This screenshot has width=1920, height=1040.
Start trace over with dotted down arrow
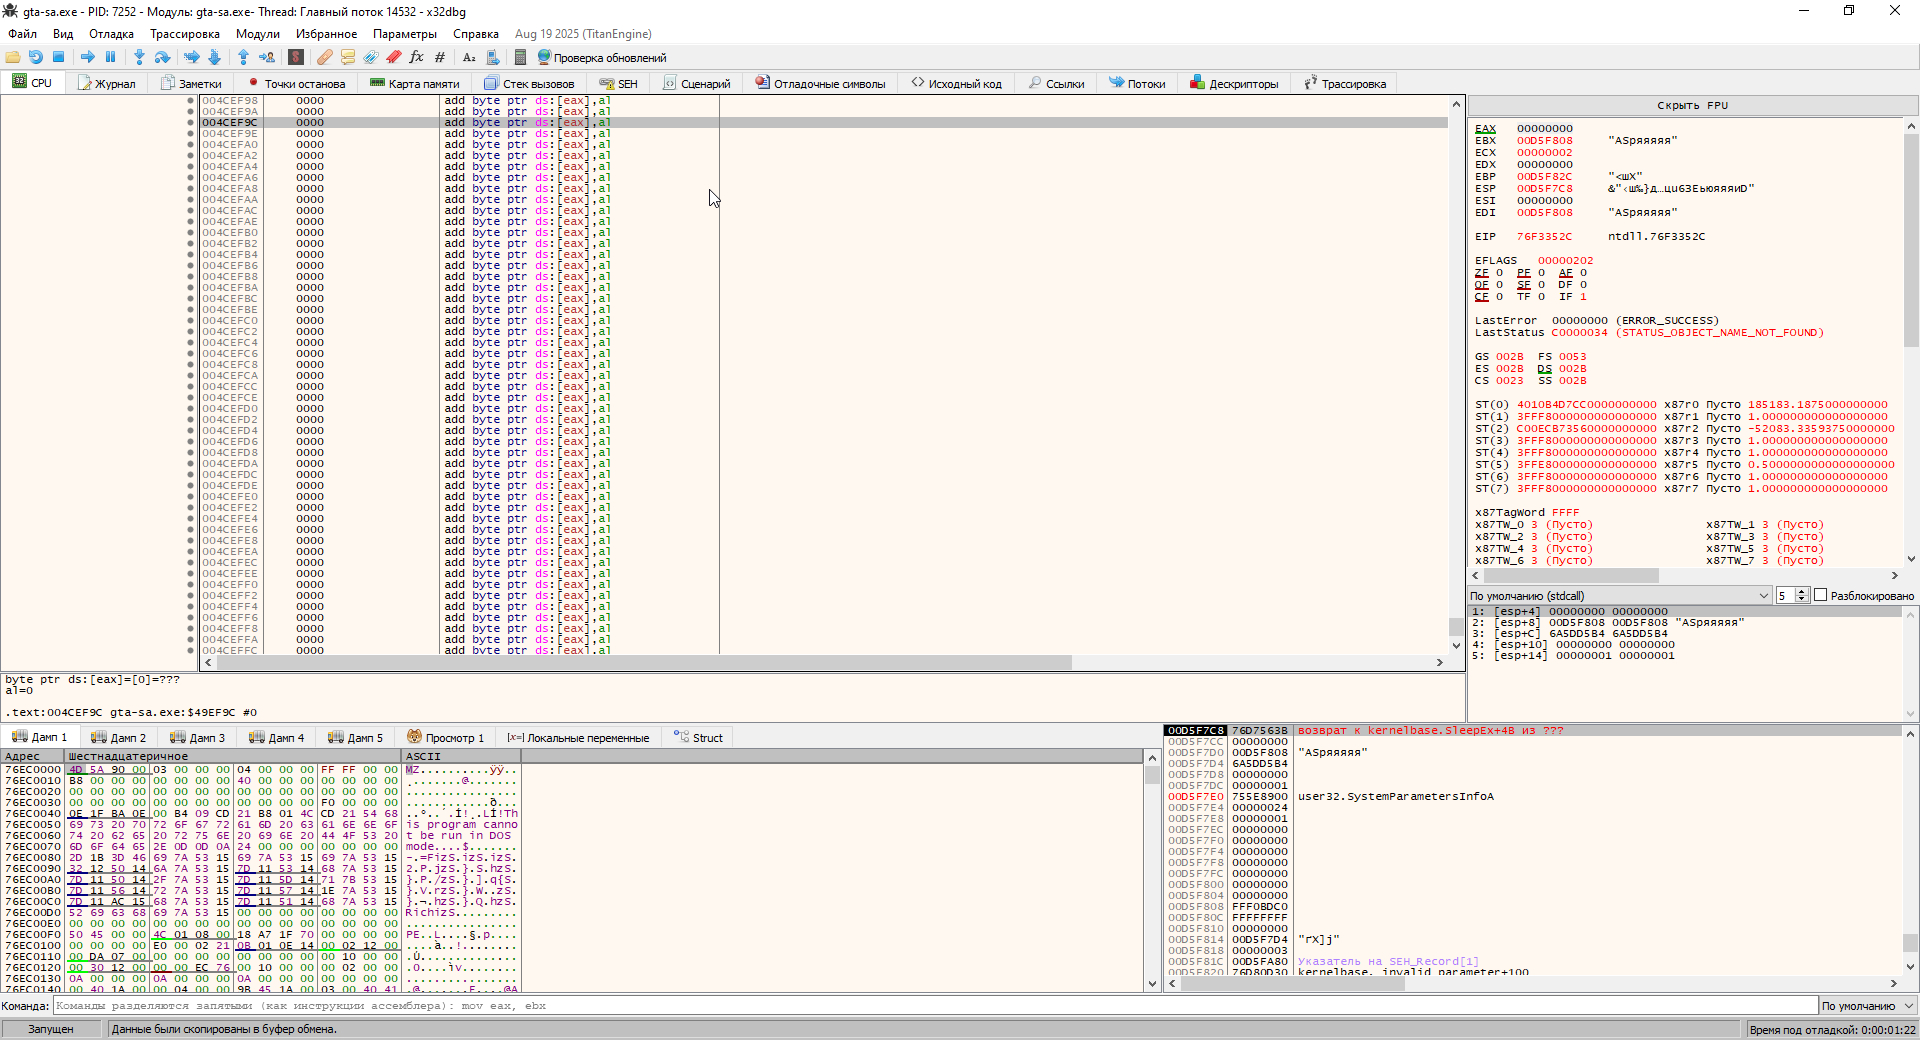click(x=214, y=57)
